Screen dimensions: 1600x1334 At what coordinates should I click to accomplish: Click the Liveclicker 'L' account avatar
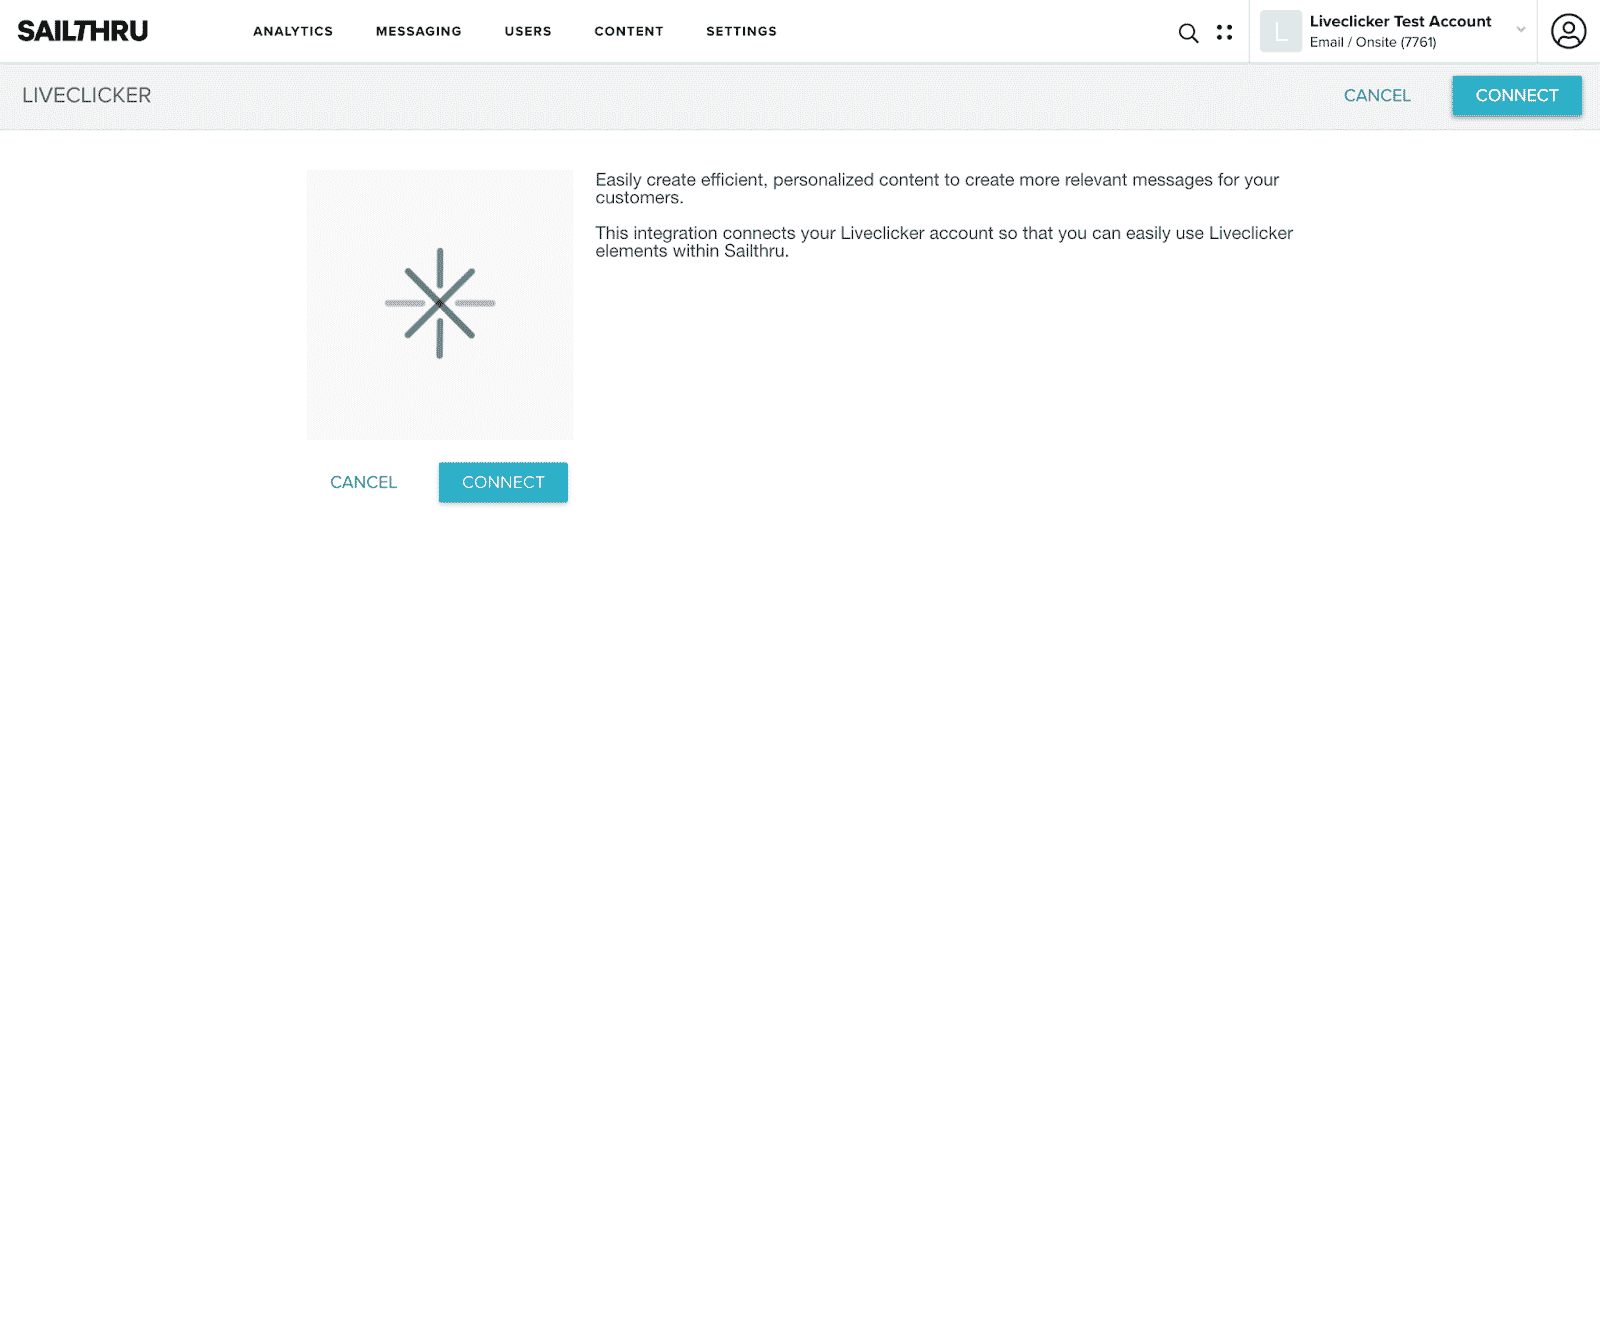point(1281,31)
